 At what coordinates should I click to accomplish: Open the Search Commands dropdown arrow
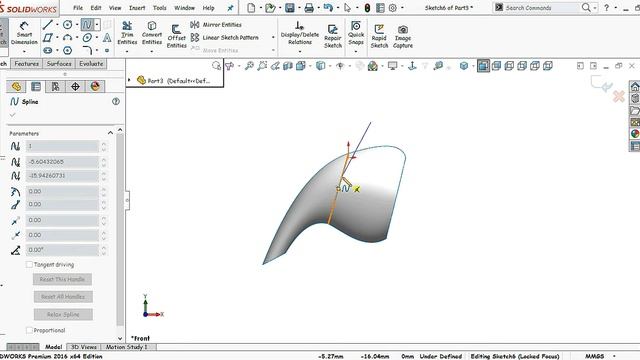(x=595, y=8)
